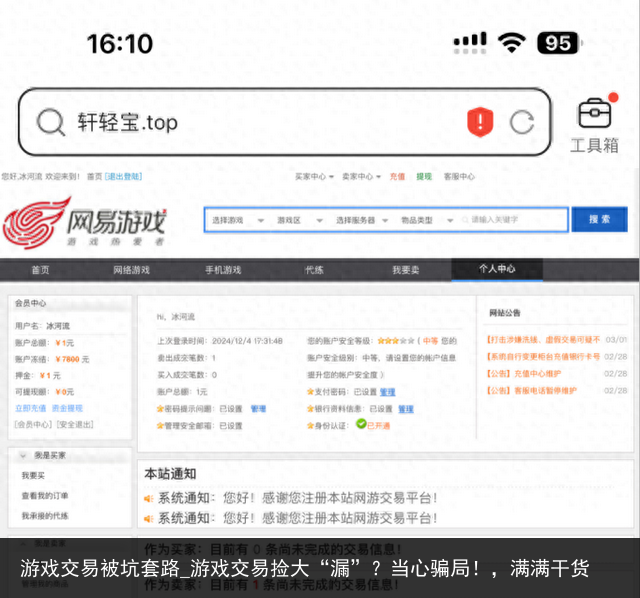Go to the 网络游戏 navigation tab
Viewport: 640px width, 598px height.
pos(131,270)
